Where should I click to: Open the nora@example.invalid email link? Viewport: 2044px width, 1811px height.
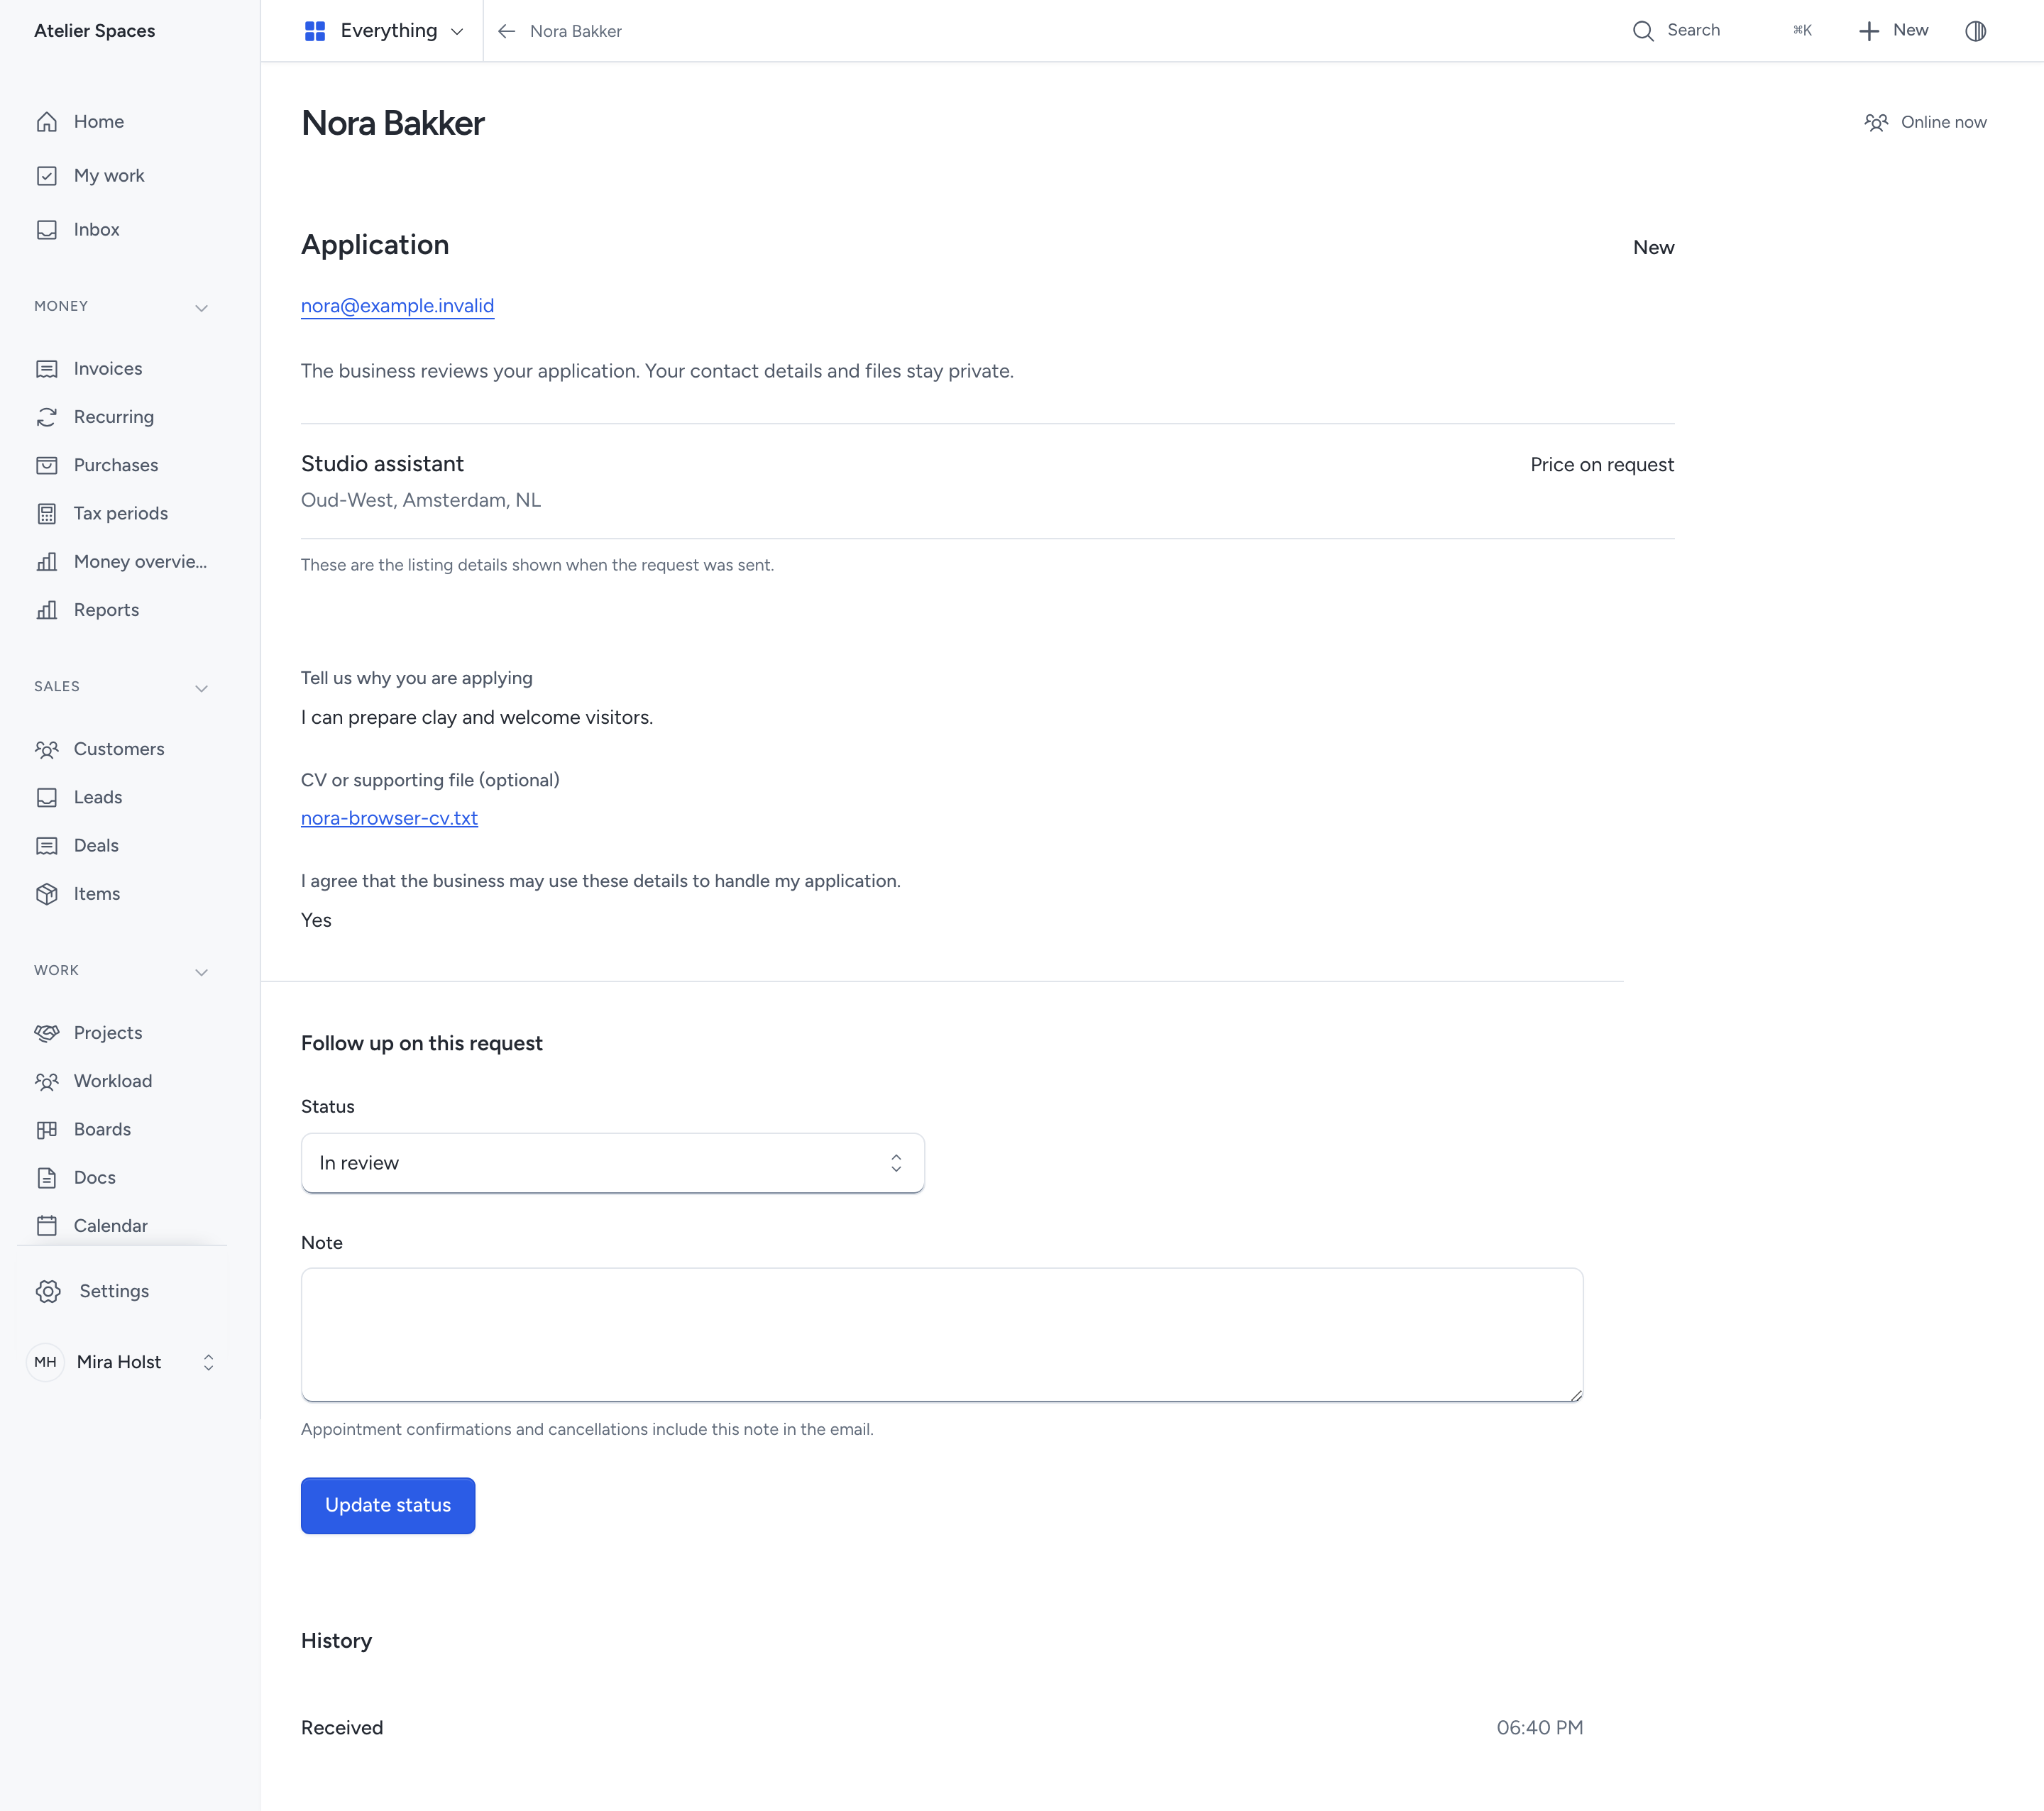(397, 306)
